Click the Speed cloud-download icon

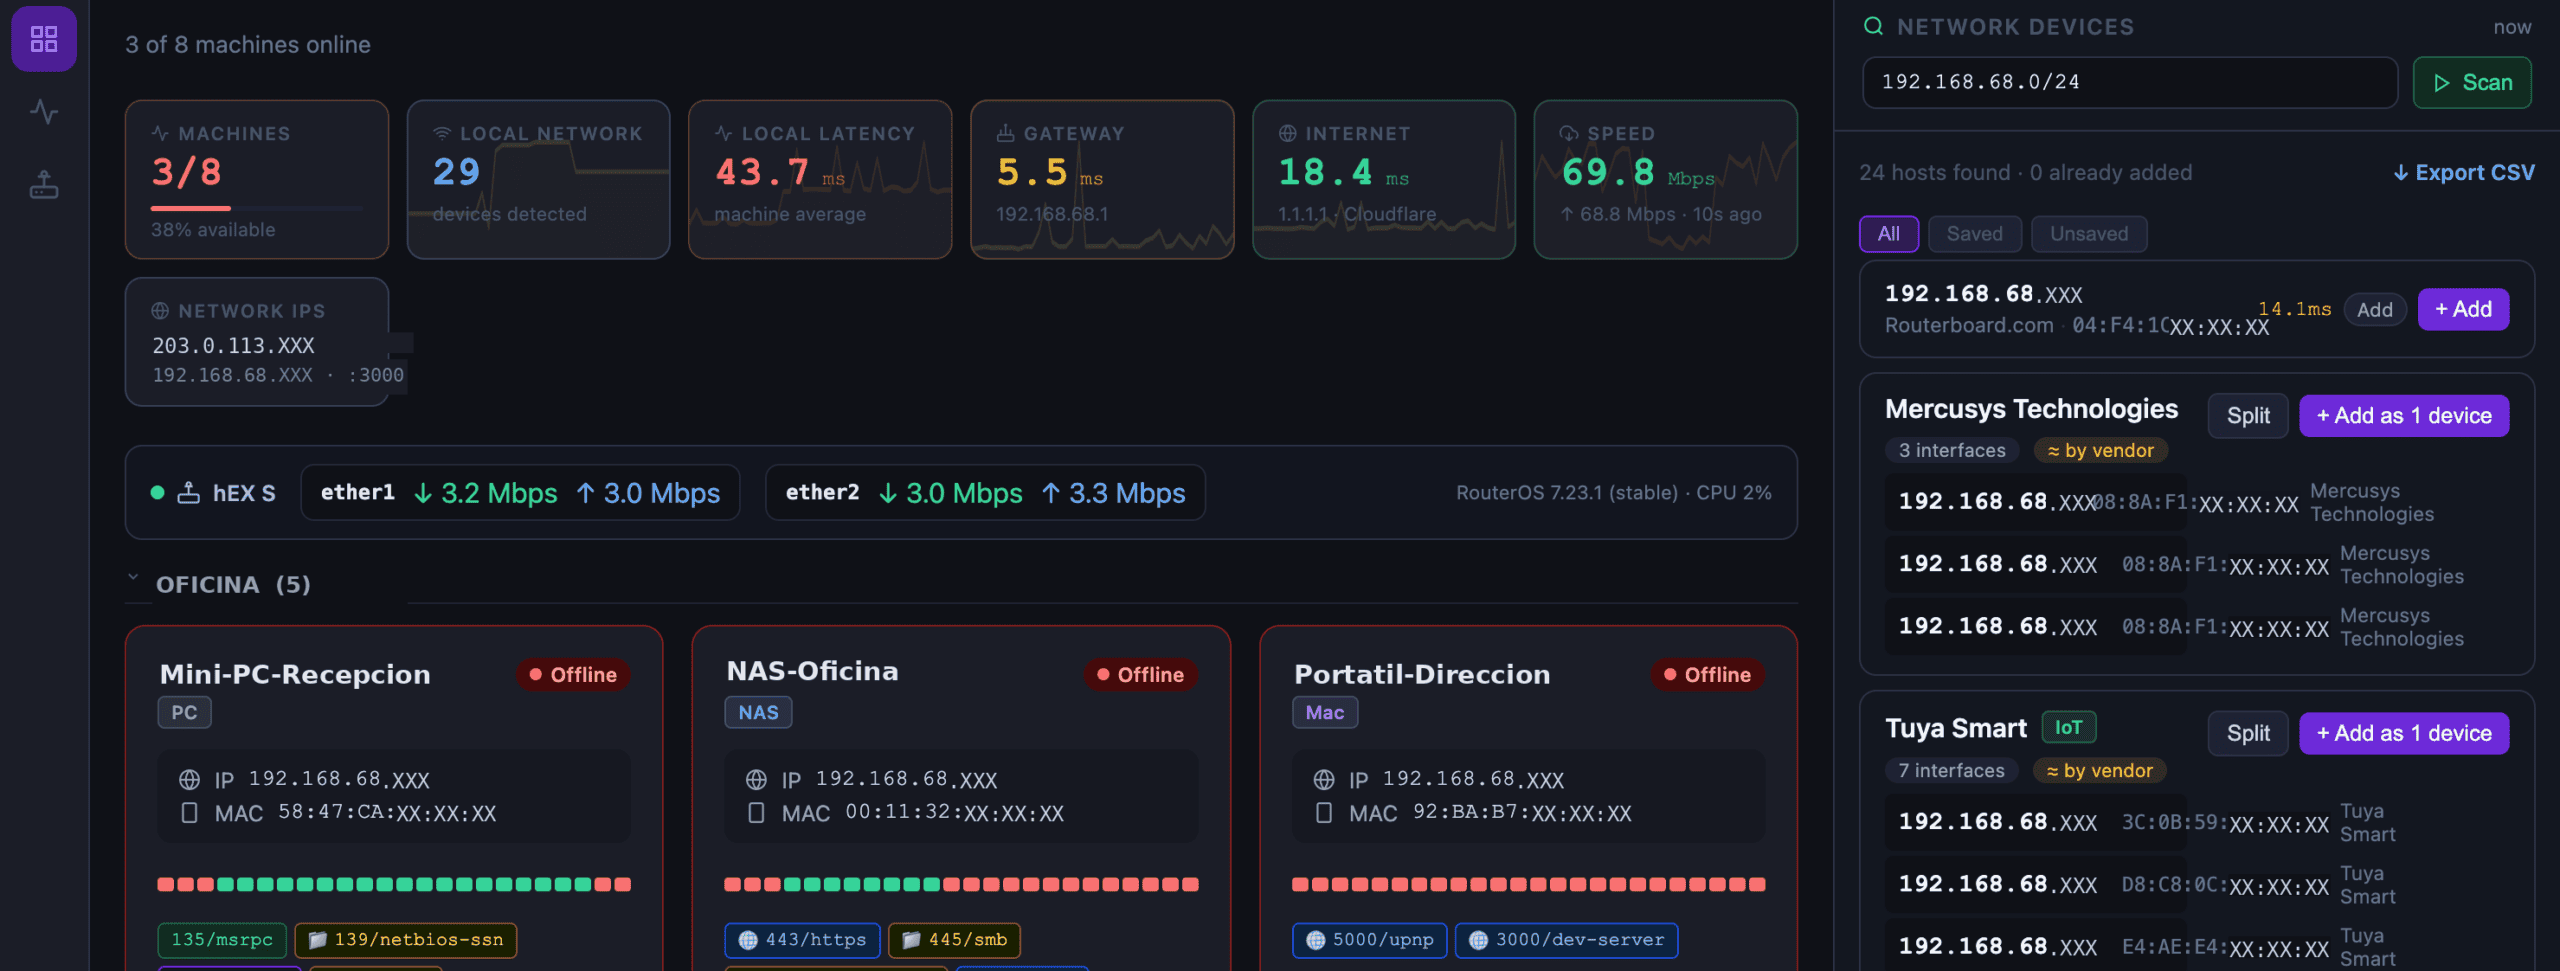[1569, 133]
